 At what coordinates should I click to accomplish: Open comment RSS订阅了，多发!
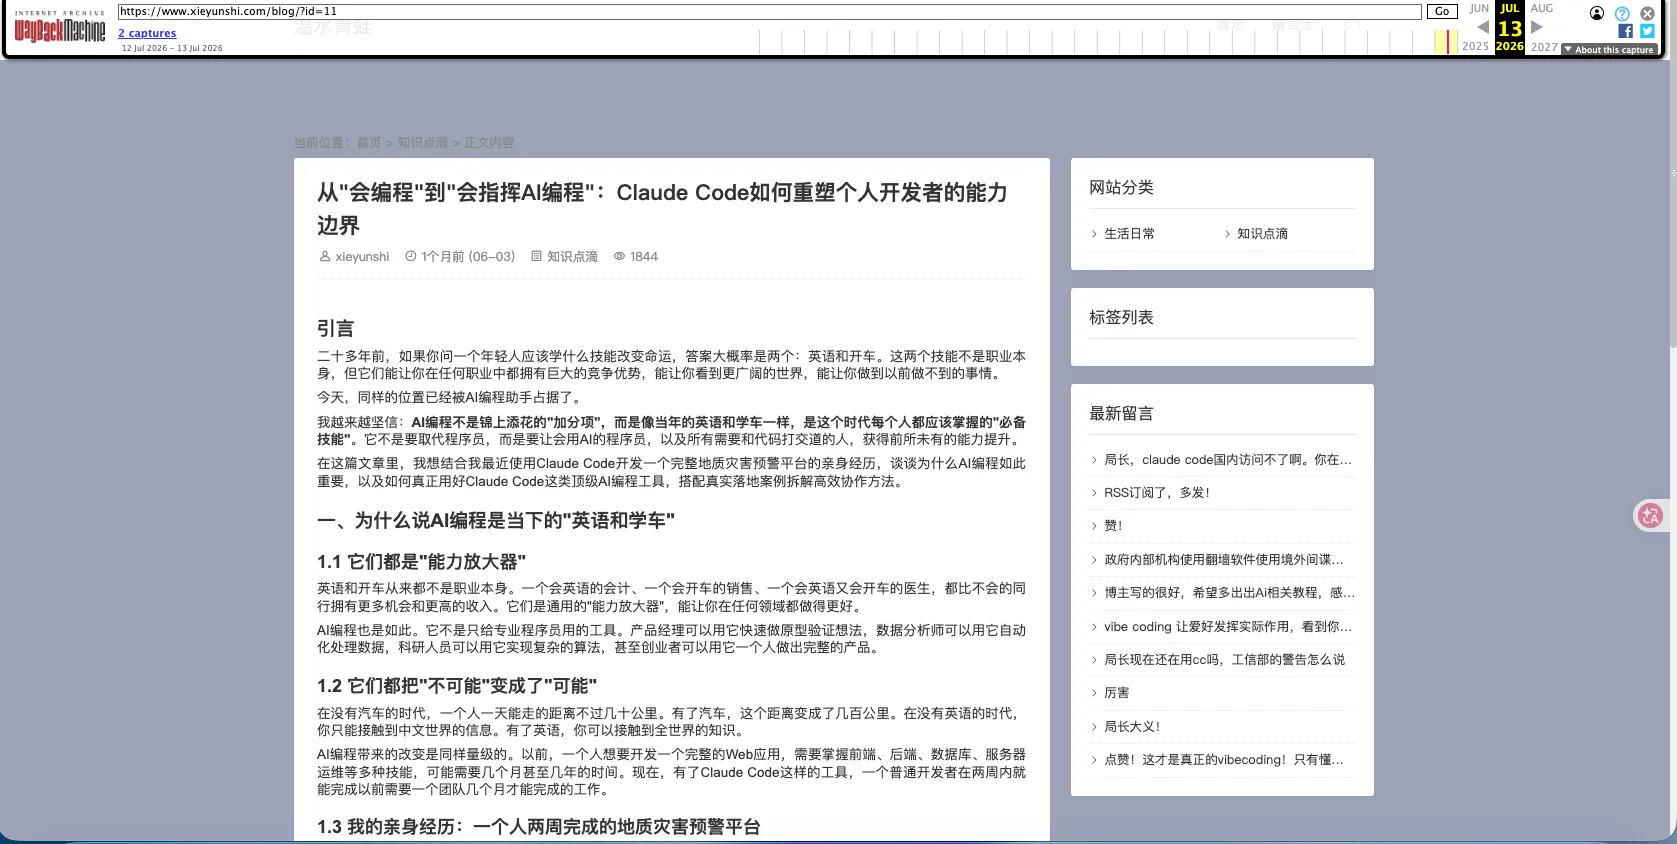point(1157,493)
